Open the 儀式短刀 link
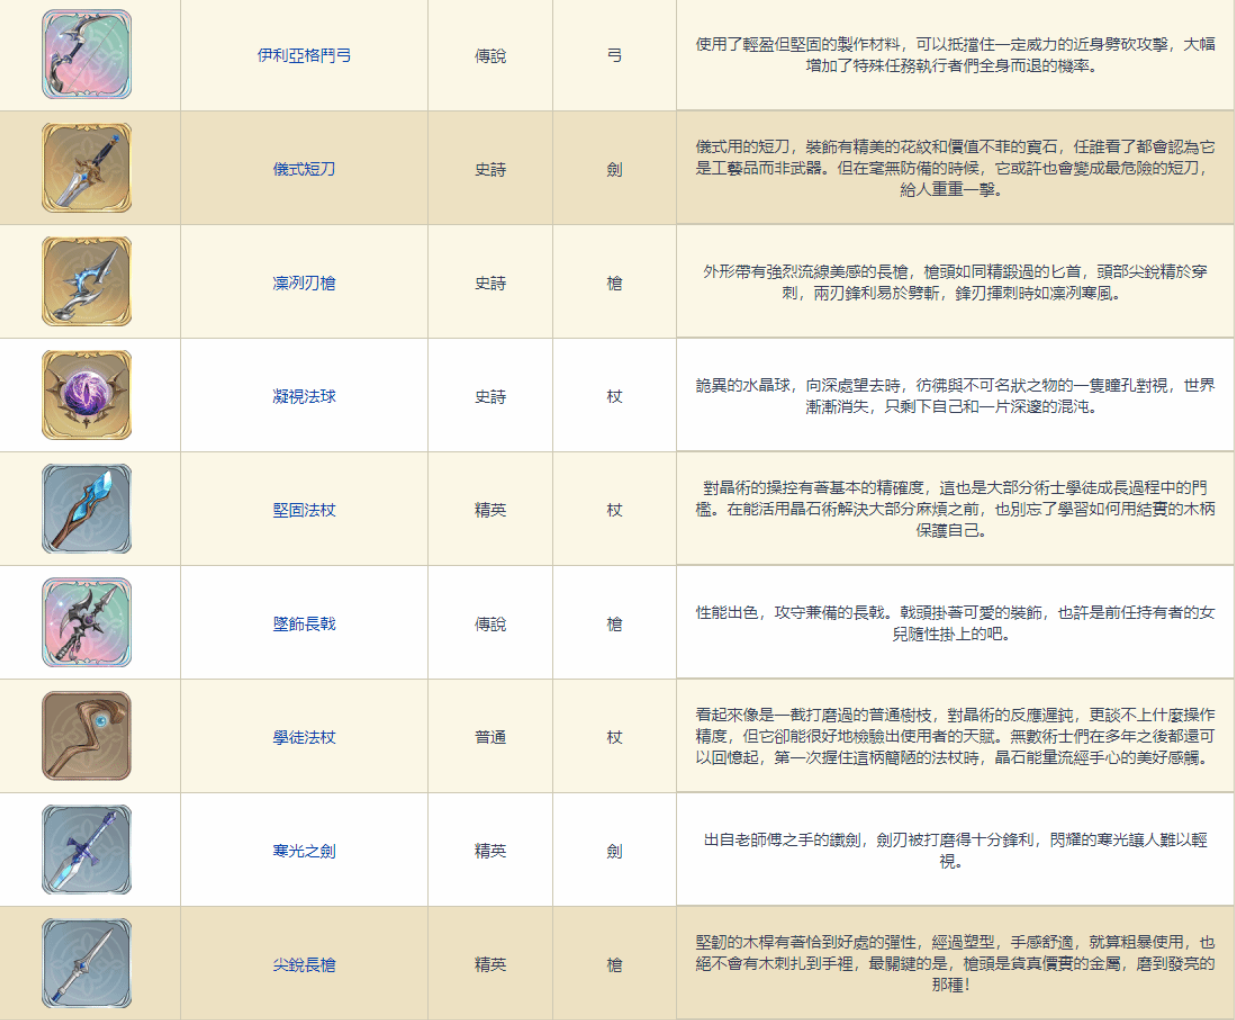The width and height of the screenshot is (1235, 1020). (x=304, y=169)
